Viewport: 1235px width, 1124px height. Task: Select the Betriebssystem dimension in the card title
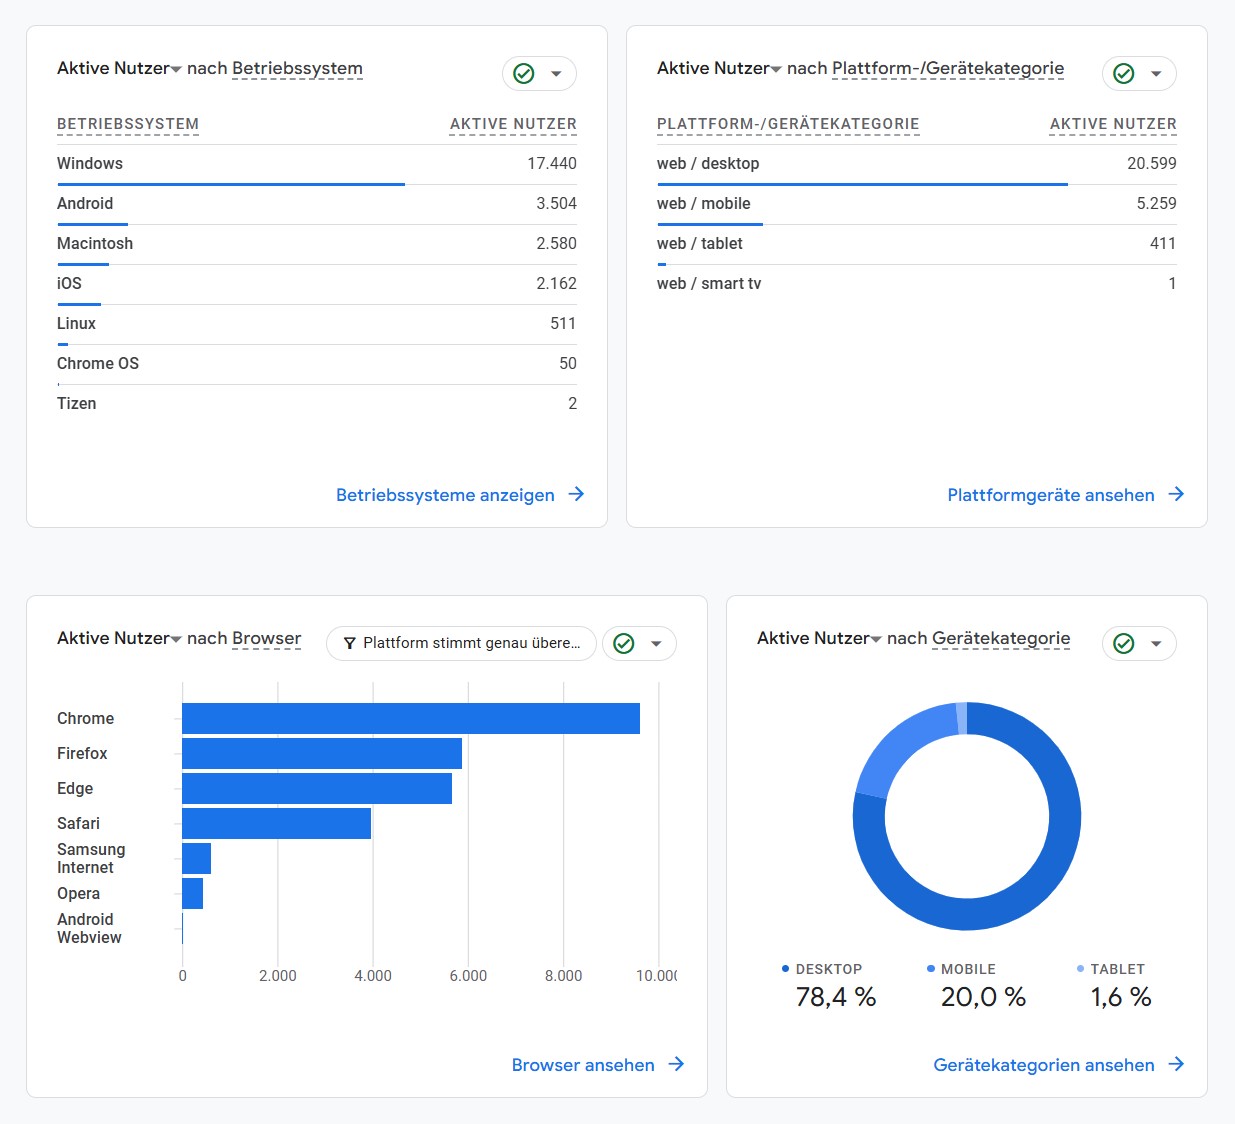[x=297, y=69]
